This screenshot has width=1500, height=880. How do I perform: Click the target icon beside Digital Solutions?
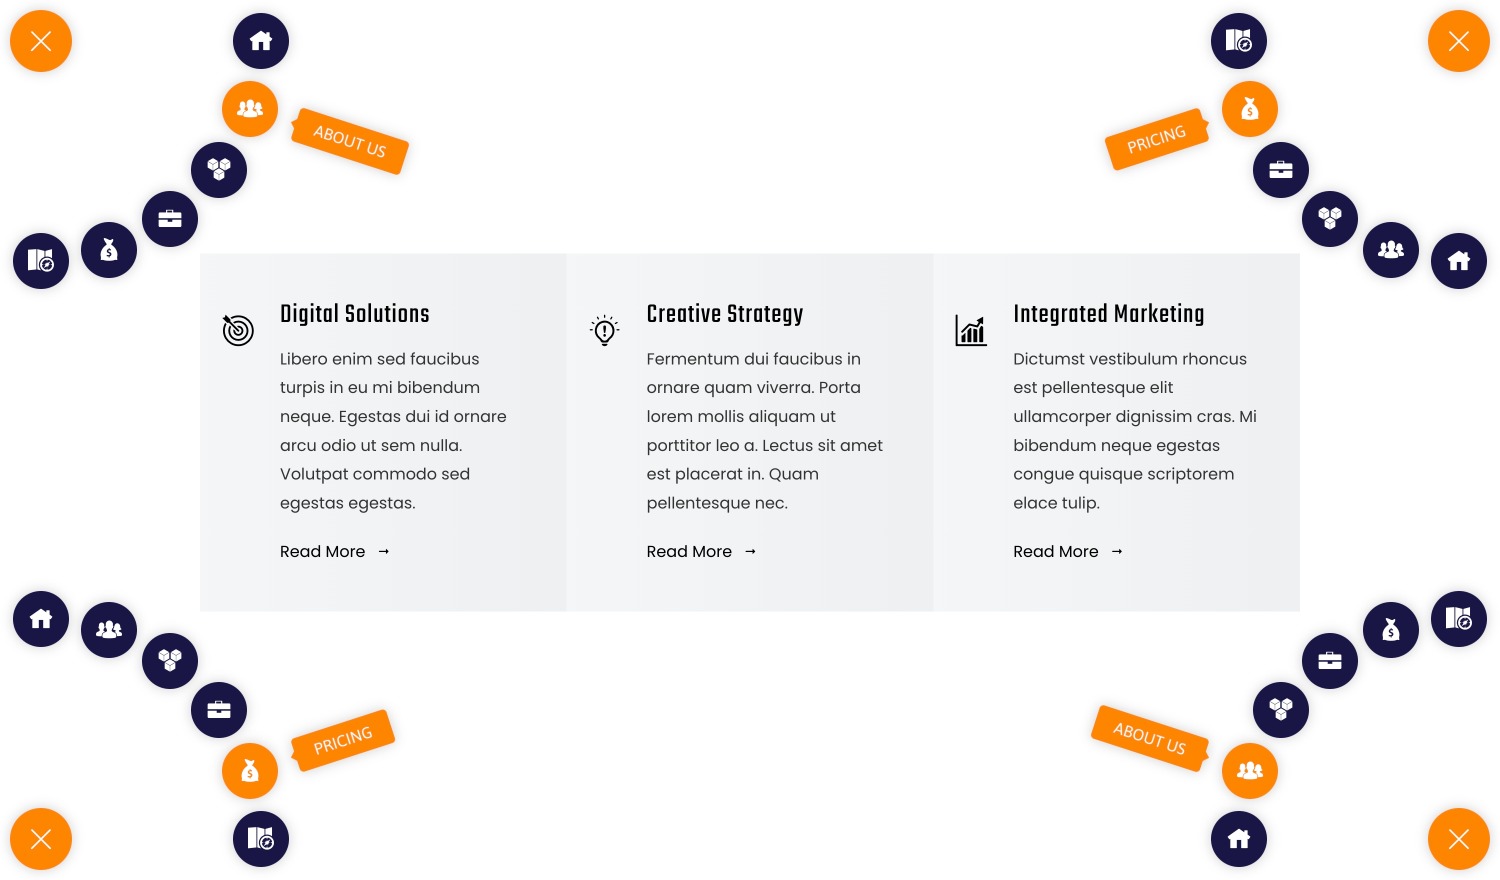(x=238, y=330)
